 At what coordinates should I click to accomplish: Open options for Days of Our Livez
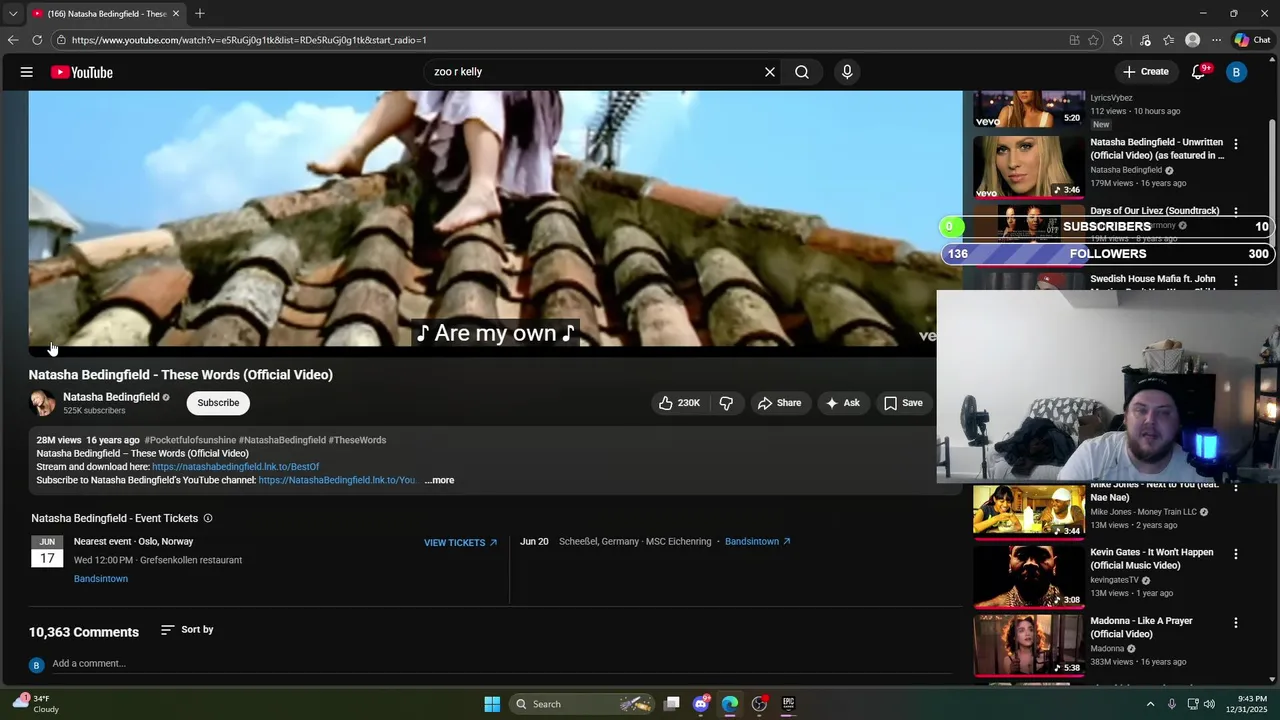(1236, 212)
